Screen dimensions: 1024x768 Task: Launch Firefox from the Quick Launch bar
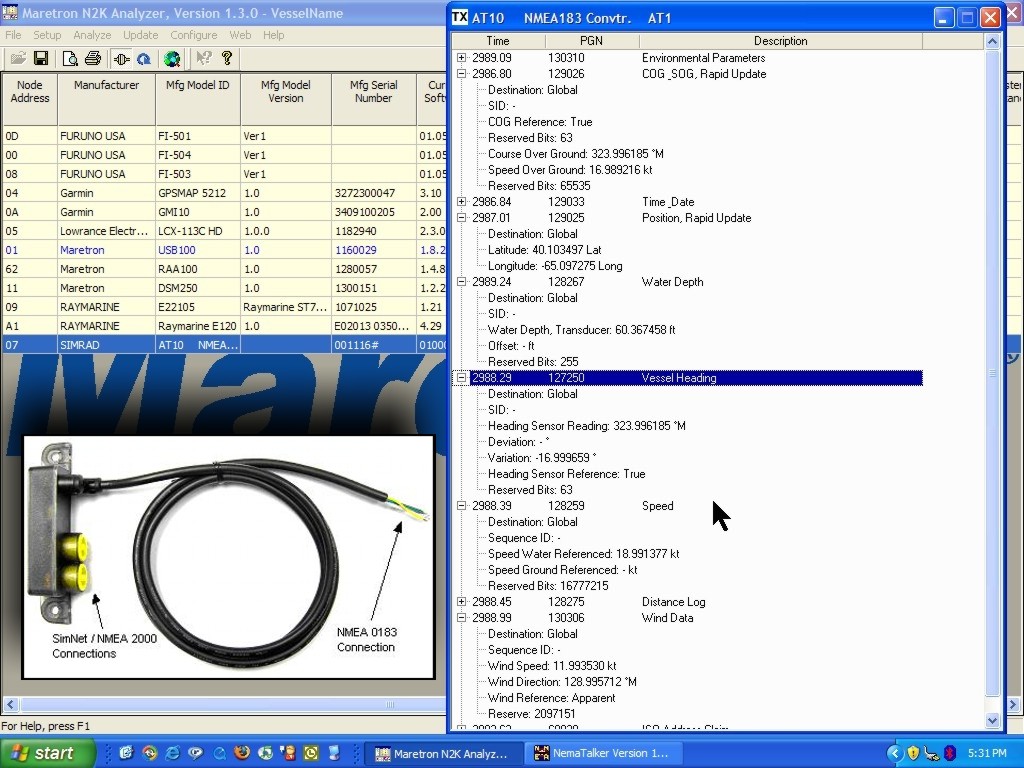point(242,753)
